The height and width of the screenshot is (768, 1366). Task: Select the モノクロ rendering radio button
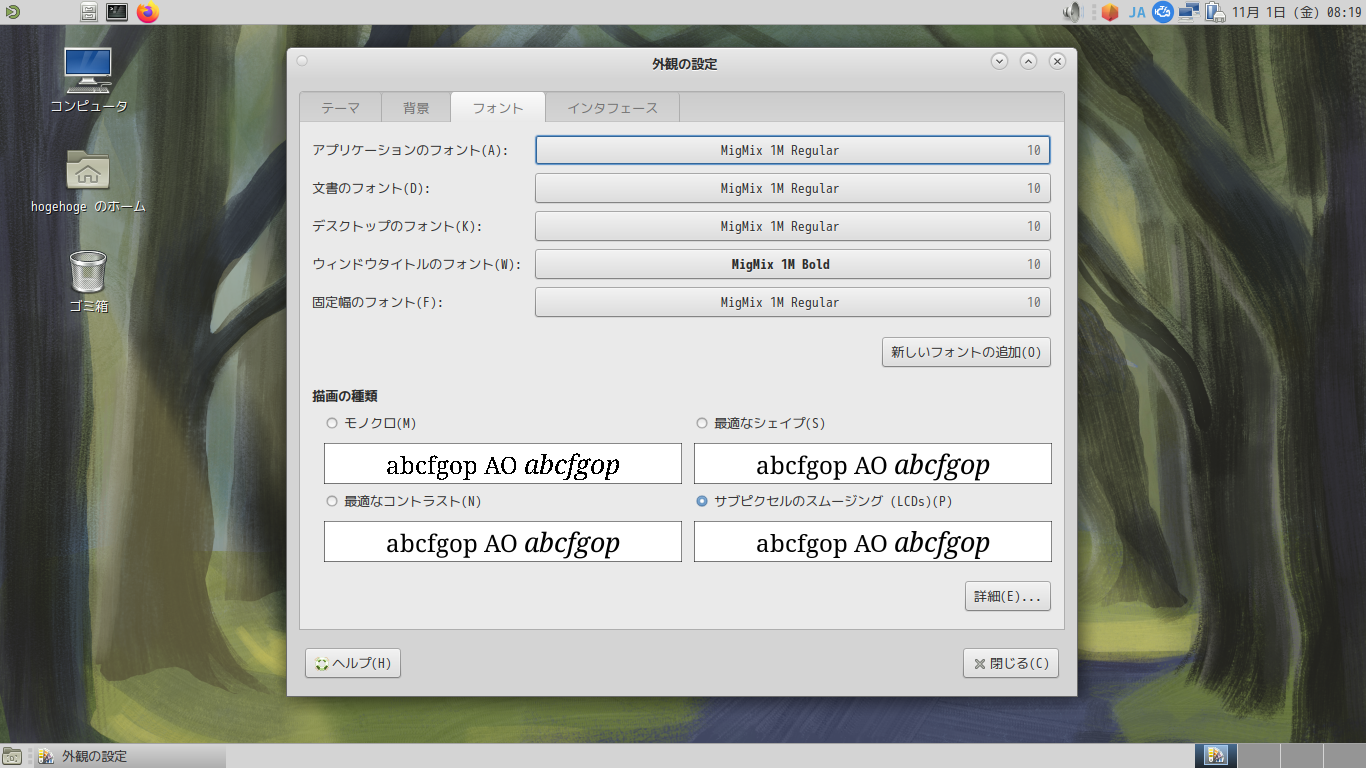tap(332, 423)
